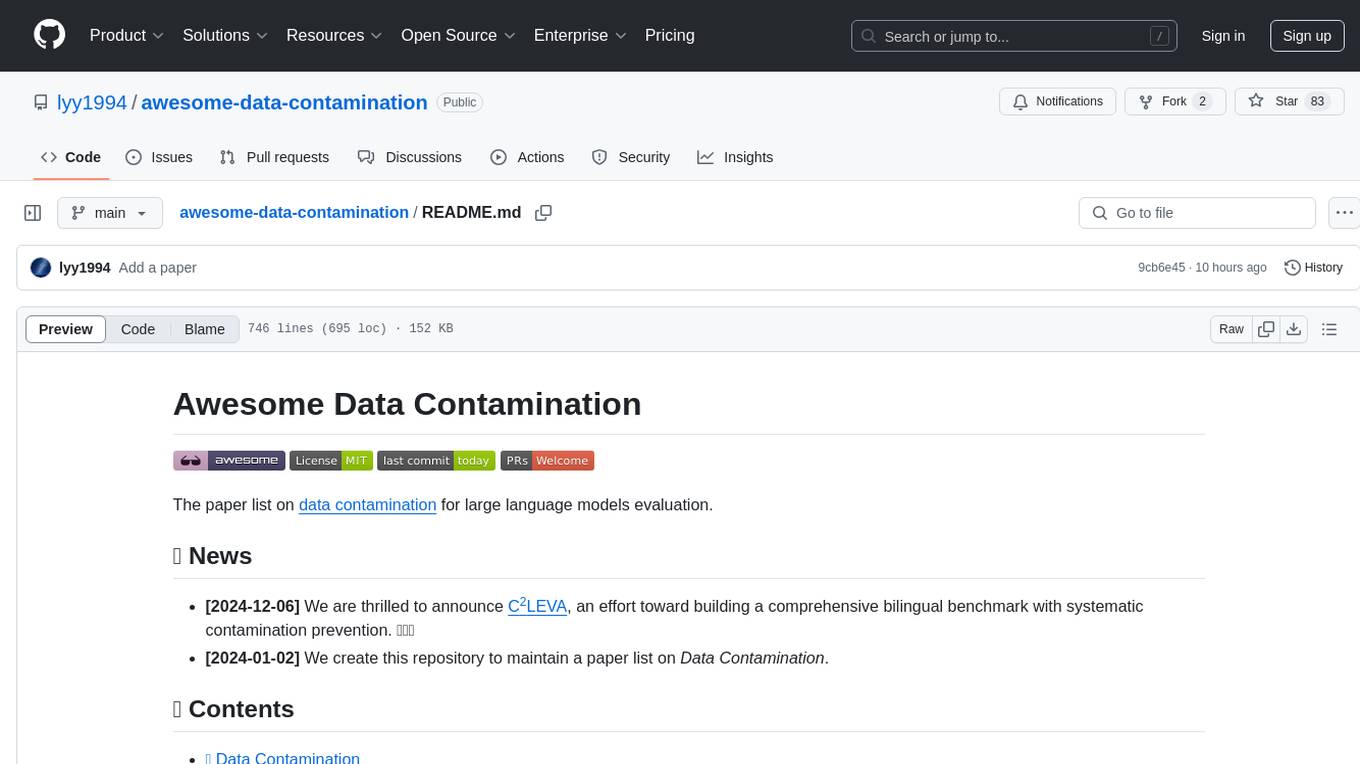Expand the Product menu
Viewport: 1360px width, 764px height.
[127, 35]
